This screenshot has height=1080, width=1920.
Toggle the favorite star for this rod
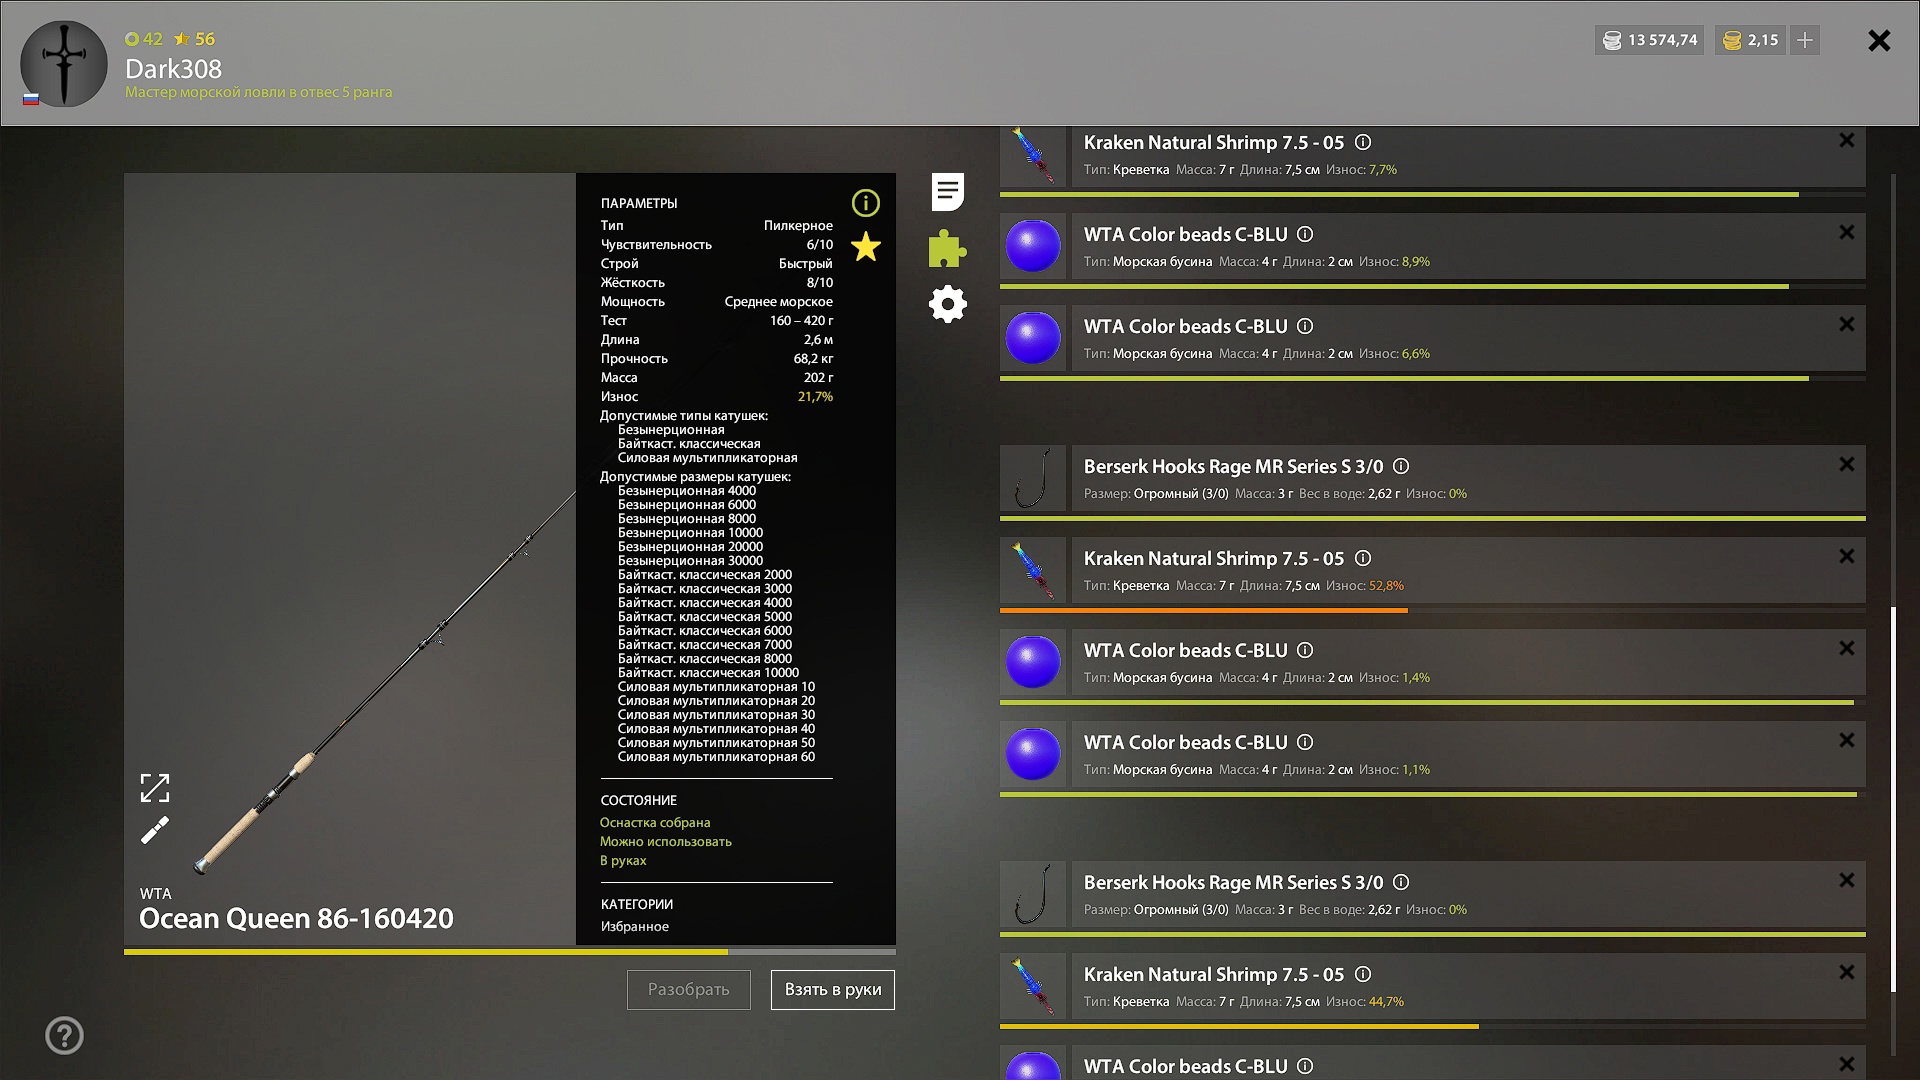[866, 247]
